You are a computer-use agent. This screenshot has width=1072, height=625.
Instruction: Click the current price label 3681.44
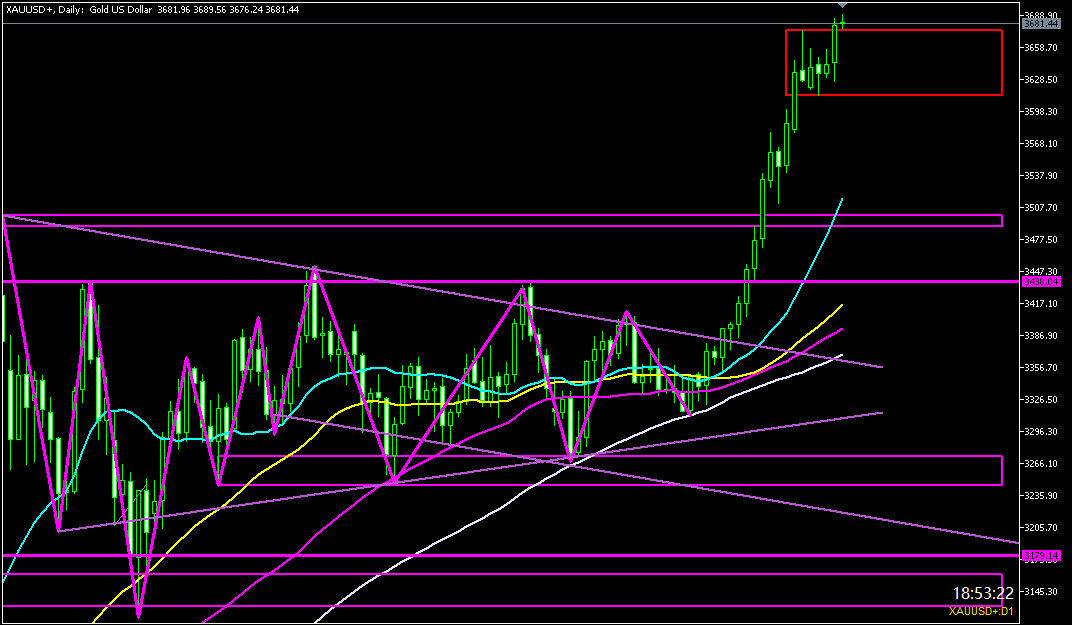point(1040,24)
